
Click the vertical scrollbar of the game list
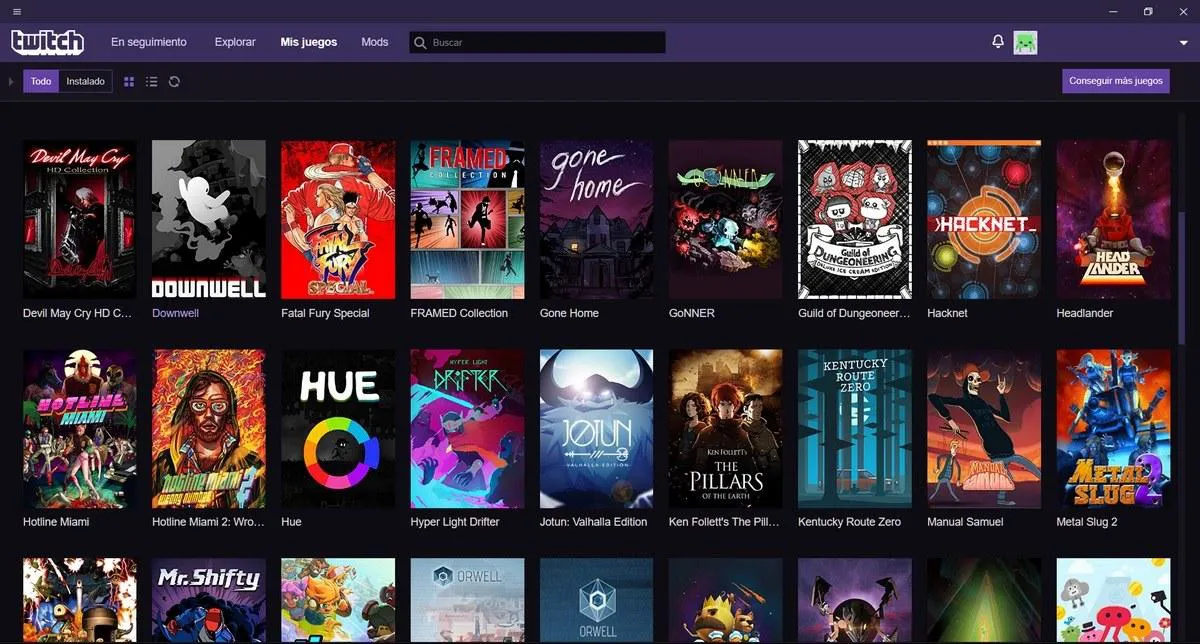click(x=1183, y=280)
